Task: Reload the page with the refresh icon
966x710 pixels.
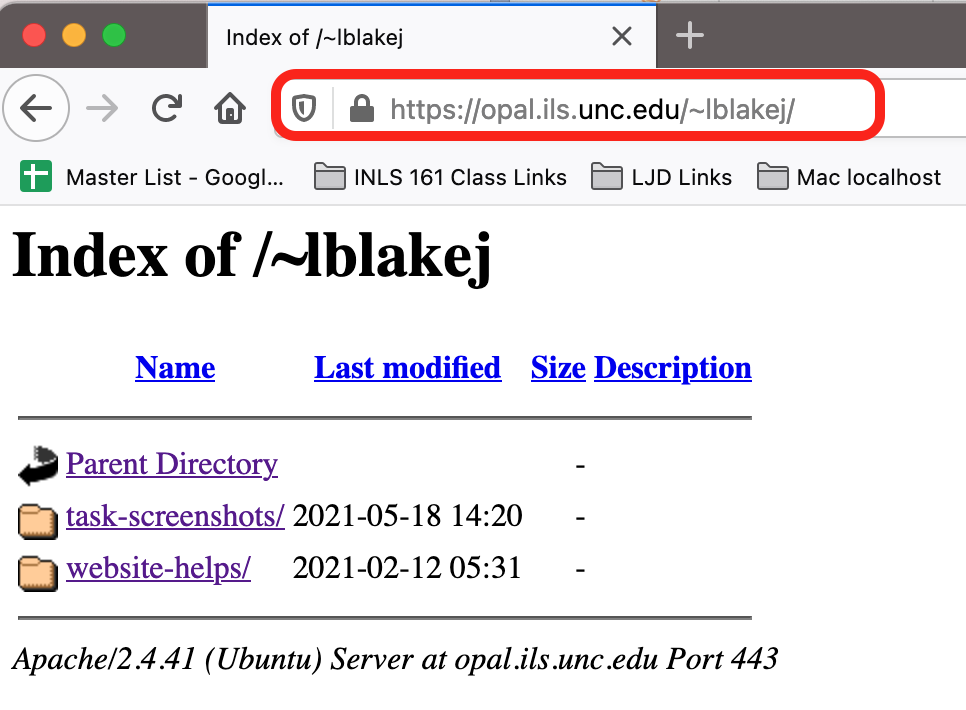Action: tap(166, 108)
